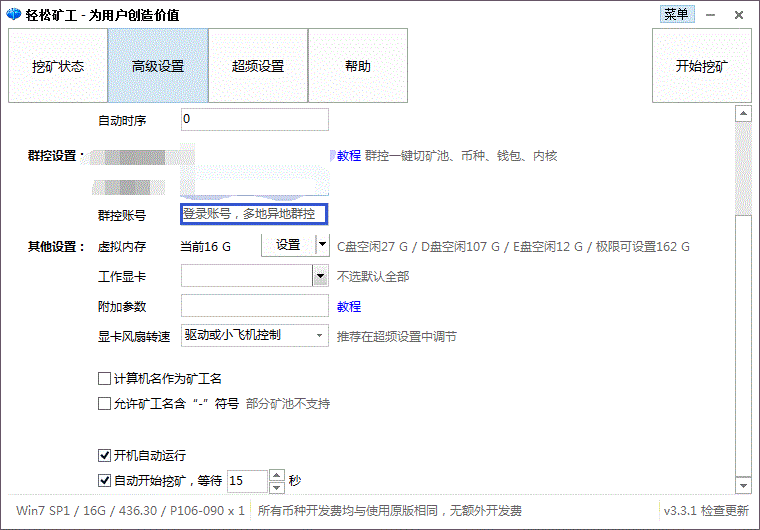Click the 附加参数 input field
The width and height of the screenshot is (760, 530).
pyautogui.click(x=254, y=306)
